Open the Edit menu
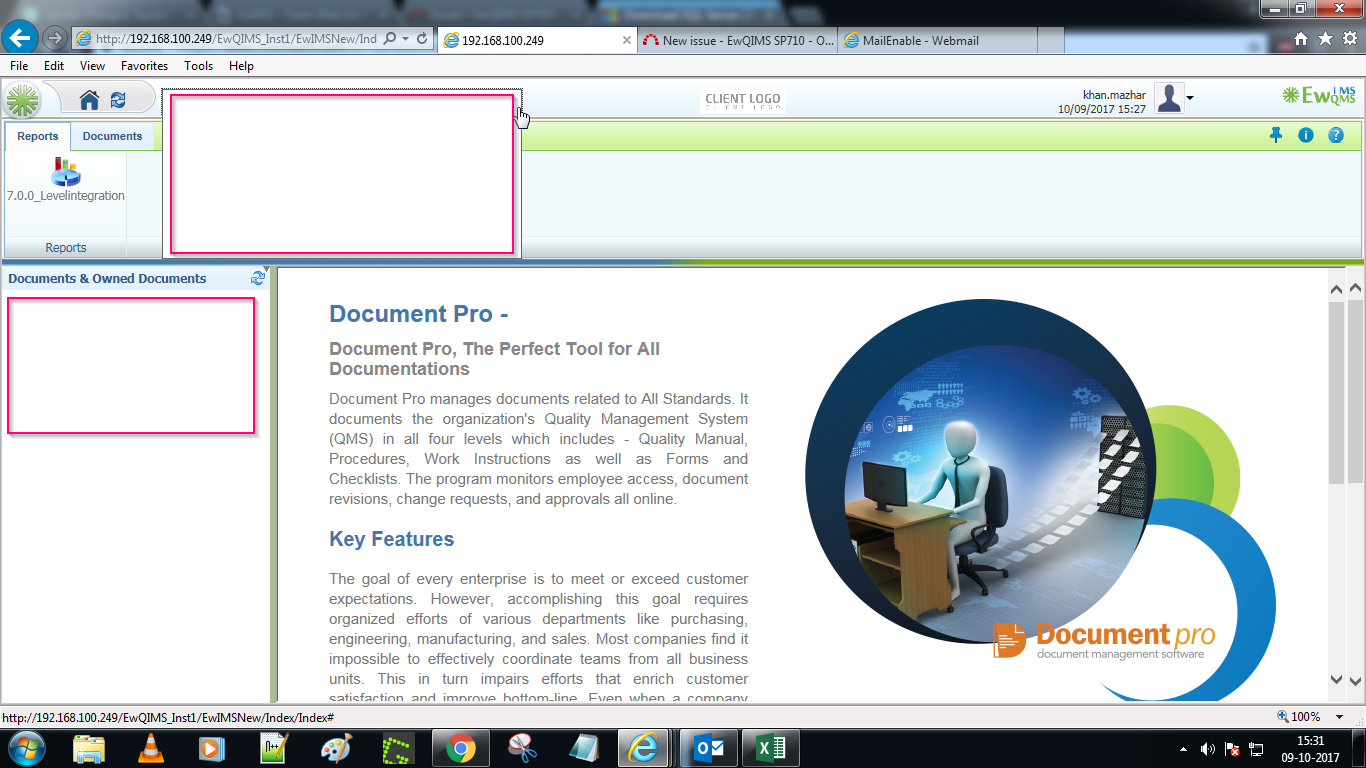 [54, 66]
